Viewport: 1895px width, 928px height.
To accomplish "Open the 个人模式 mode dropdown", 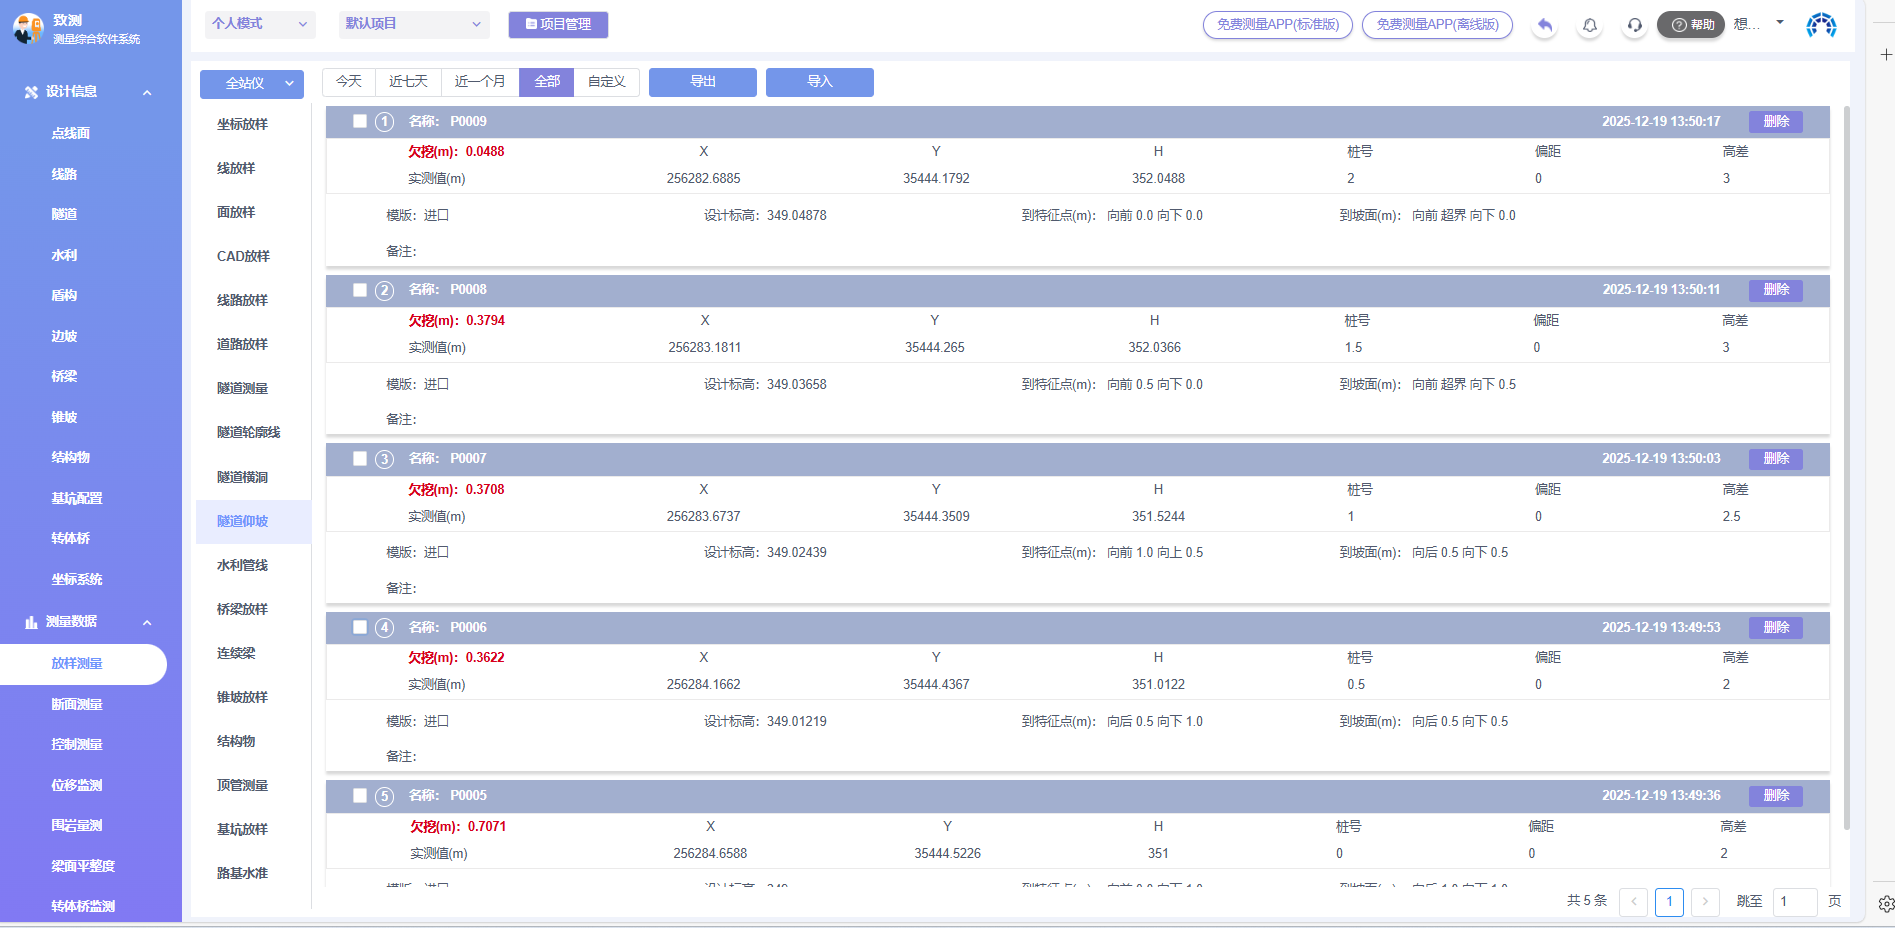I will tap(260, 24).
